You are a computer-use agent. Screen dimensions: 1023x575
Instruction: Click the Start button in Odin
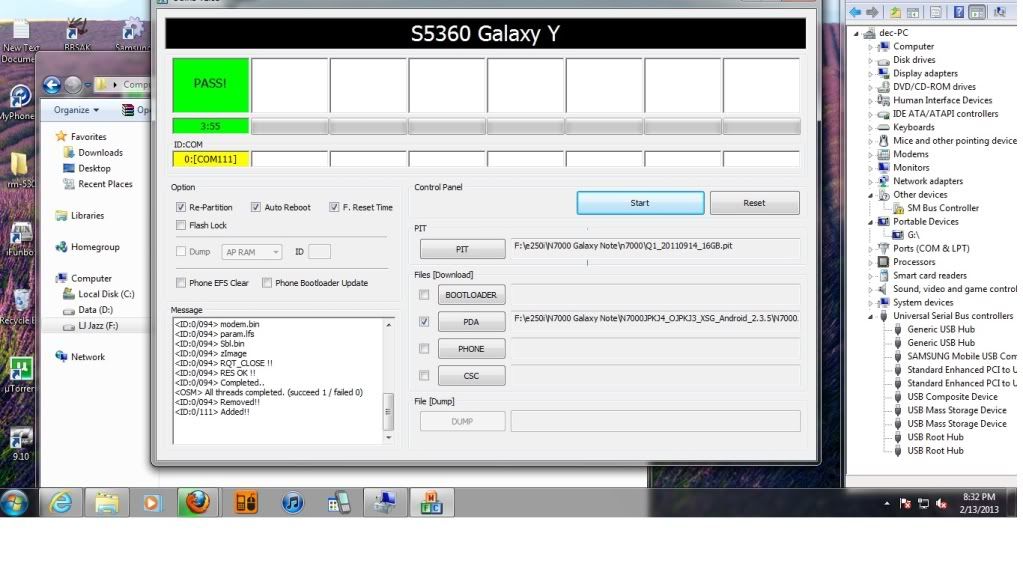pos(640,203)
